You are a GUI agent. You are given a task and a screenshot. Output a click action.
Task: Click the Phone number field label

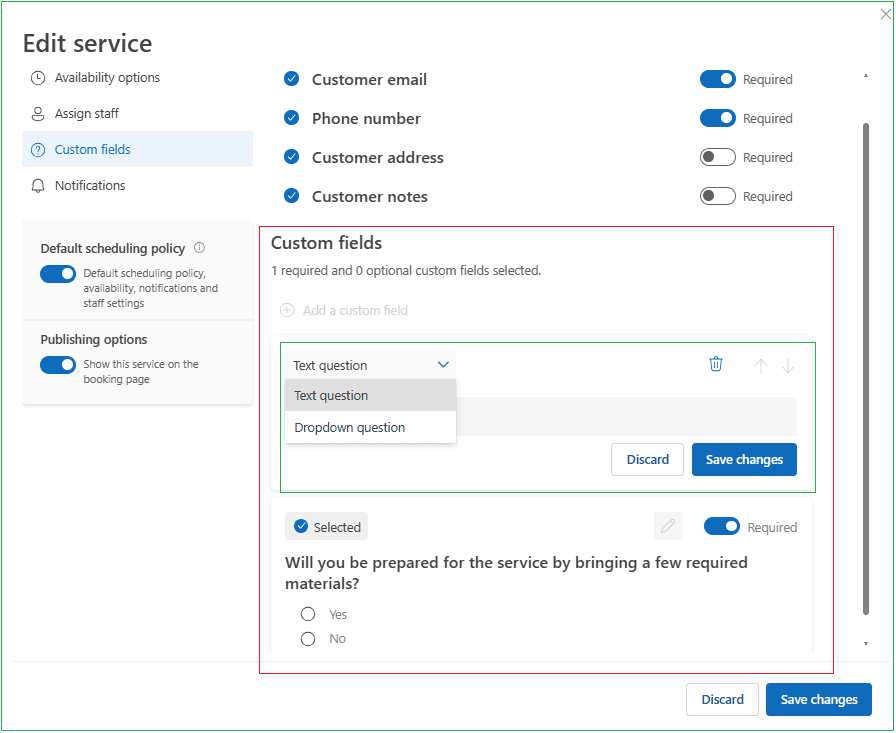[366, 118]
